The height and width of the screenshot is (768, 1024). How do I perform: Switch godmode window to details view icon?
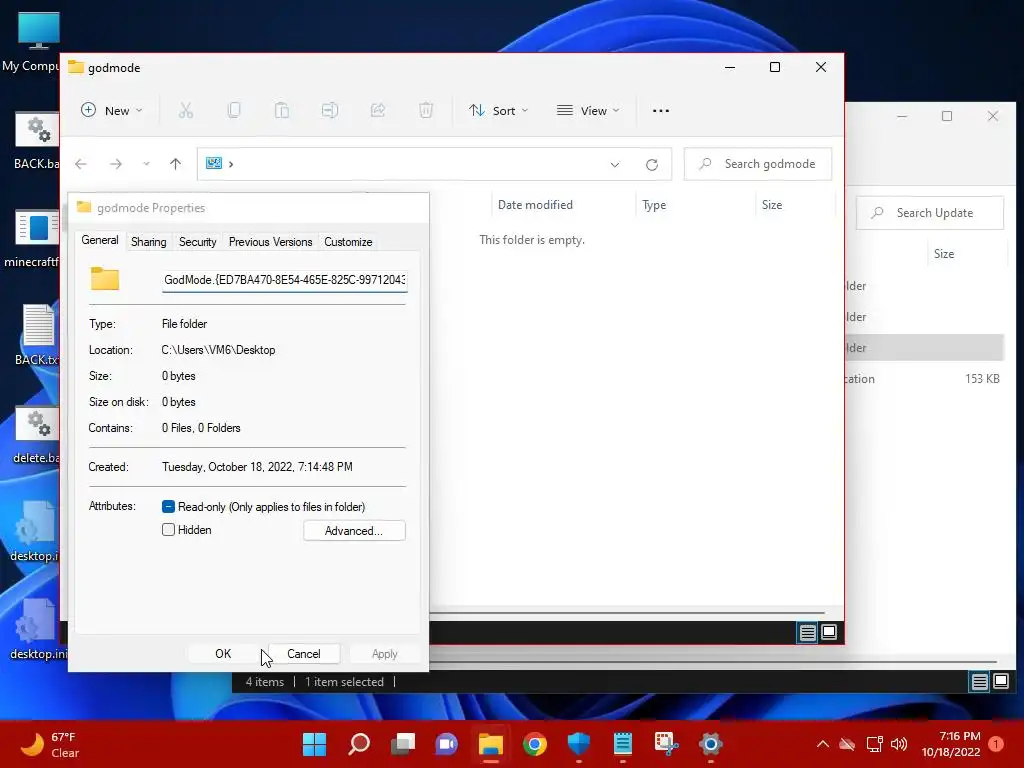coord(808,632)
